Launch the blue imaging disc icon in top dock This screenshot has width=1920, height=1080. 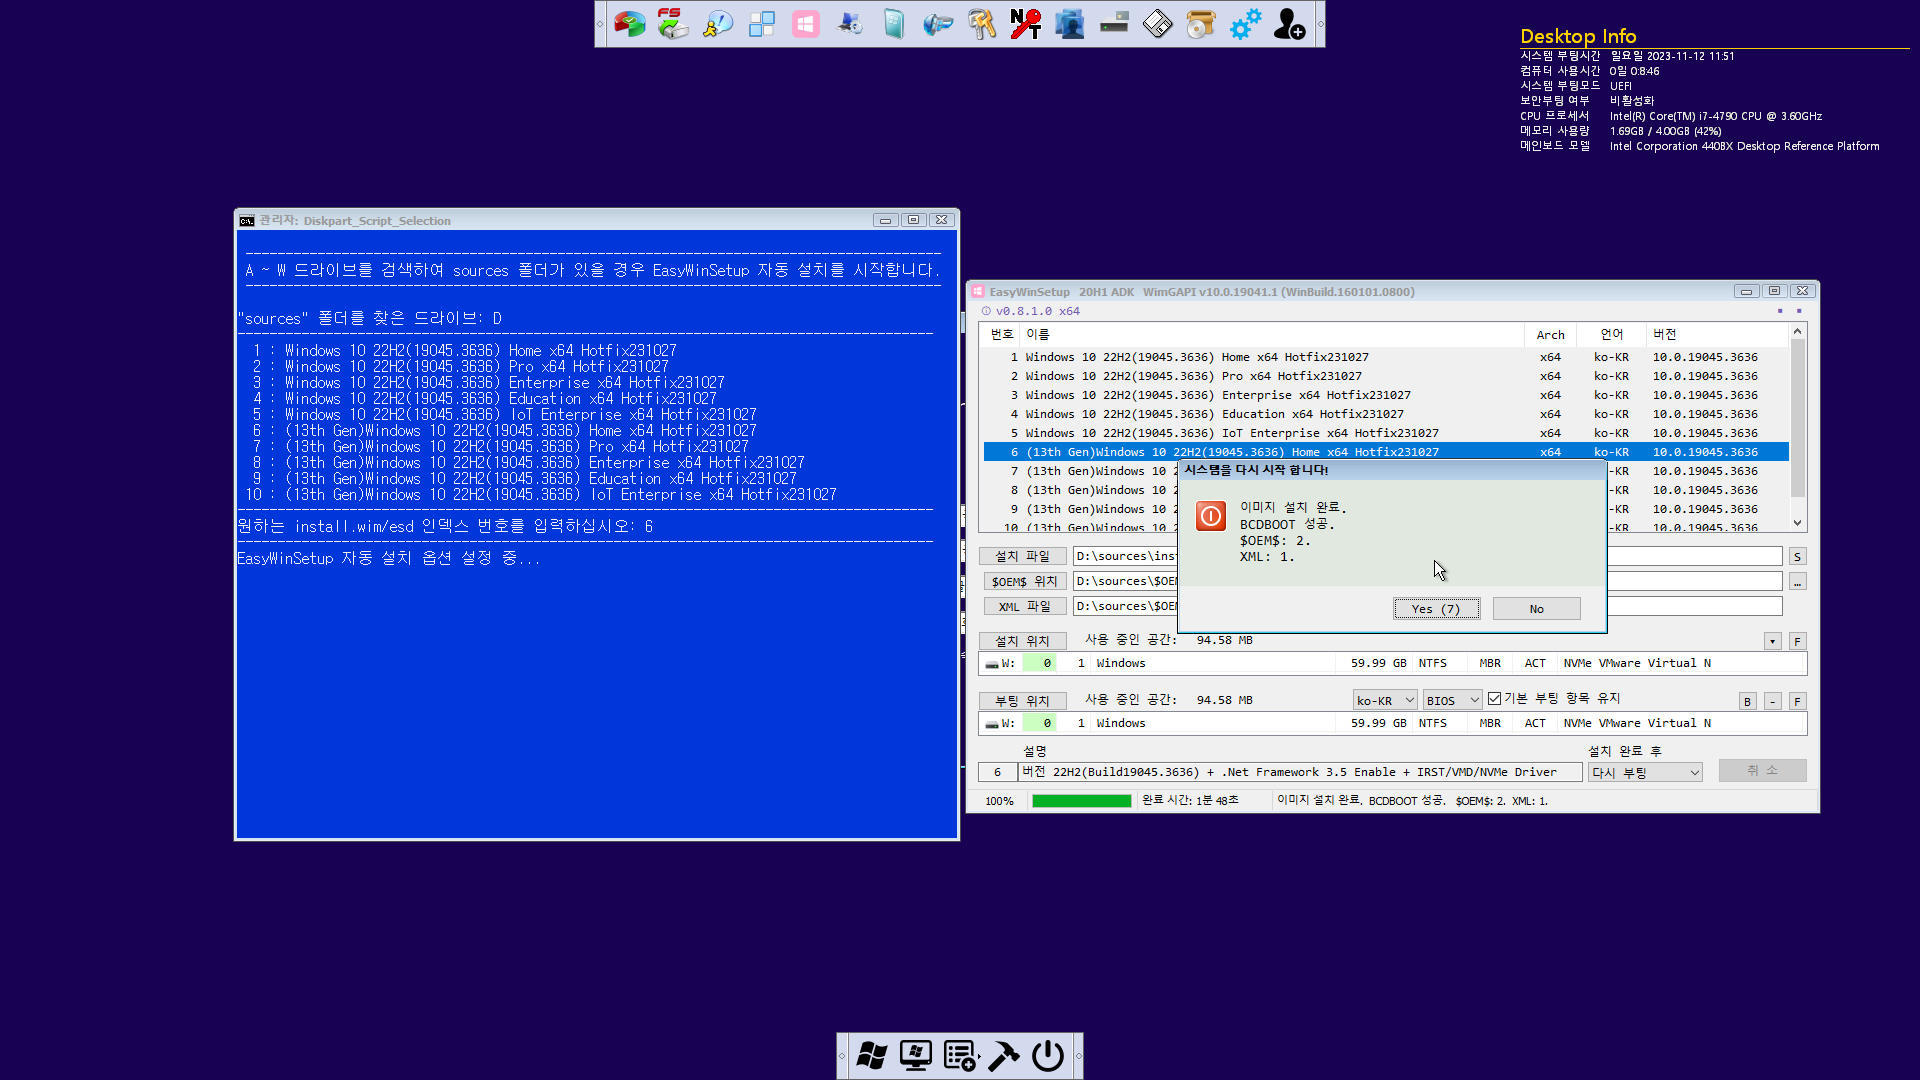[938, 23]
